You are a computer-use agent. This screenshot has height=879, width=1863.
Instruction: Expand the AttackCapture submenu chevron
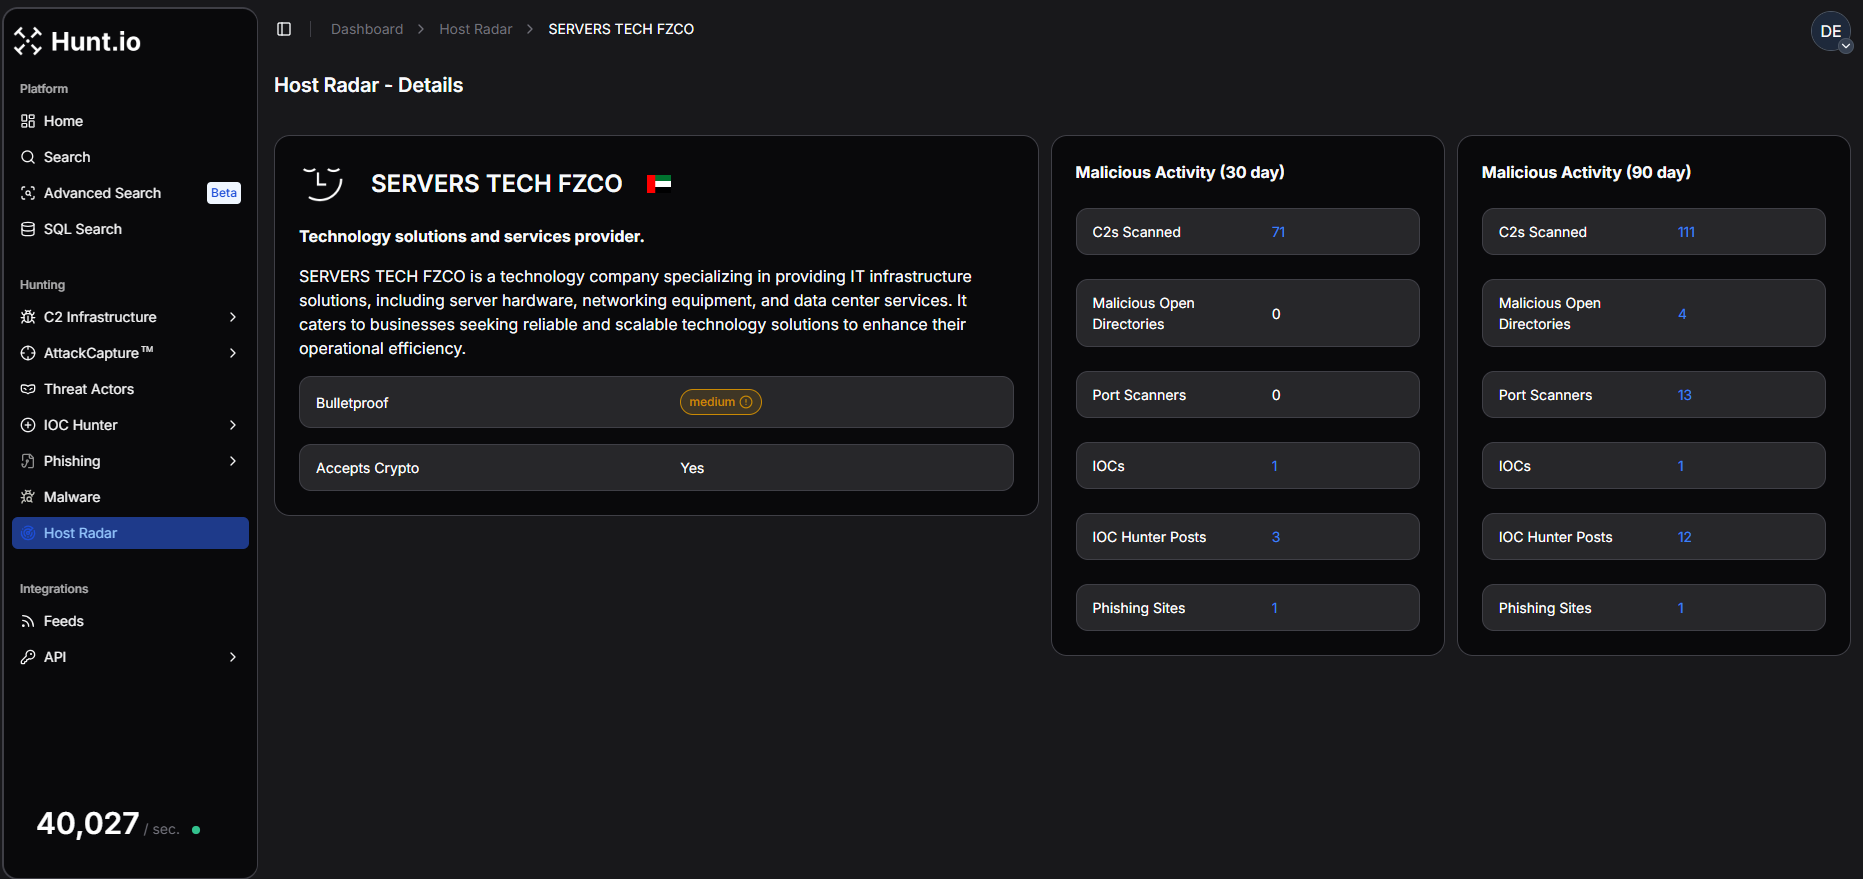point(233,353)
